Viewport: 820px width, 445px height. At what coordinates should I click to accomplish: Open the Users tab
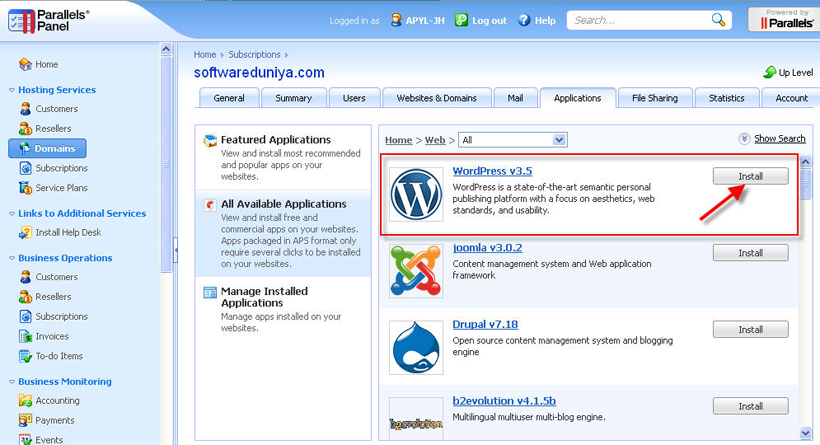354,98
